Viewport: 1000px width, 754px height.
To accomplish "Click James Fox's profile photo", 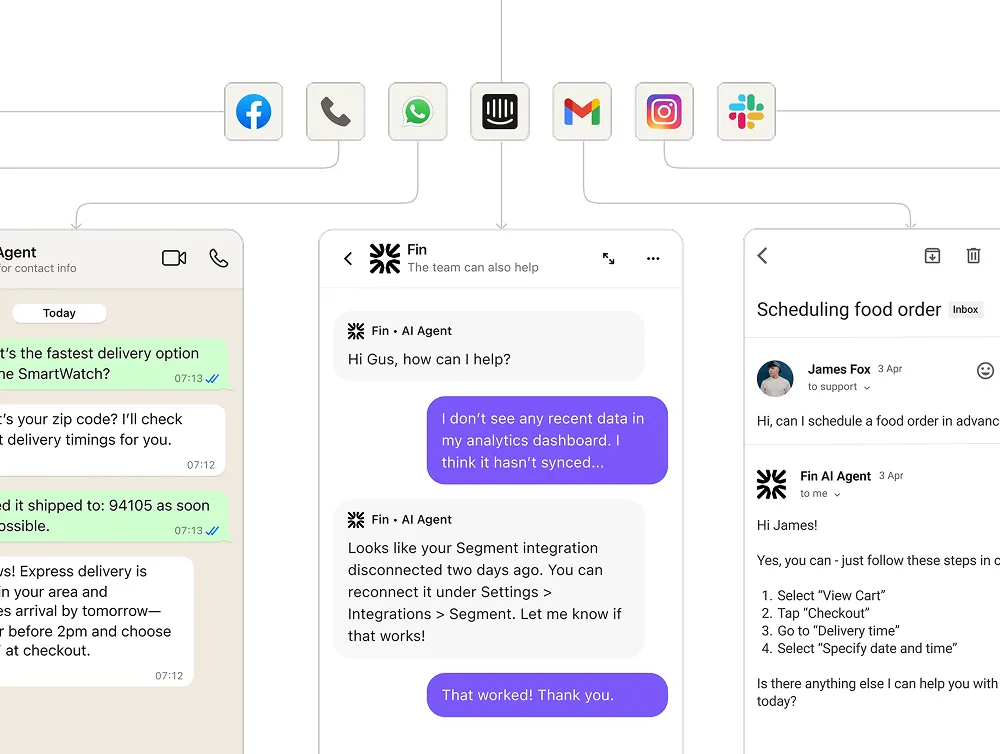I will click(x=775, y=378).
